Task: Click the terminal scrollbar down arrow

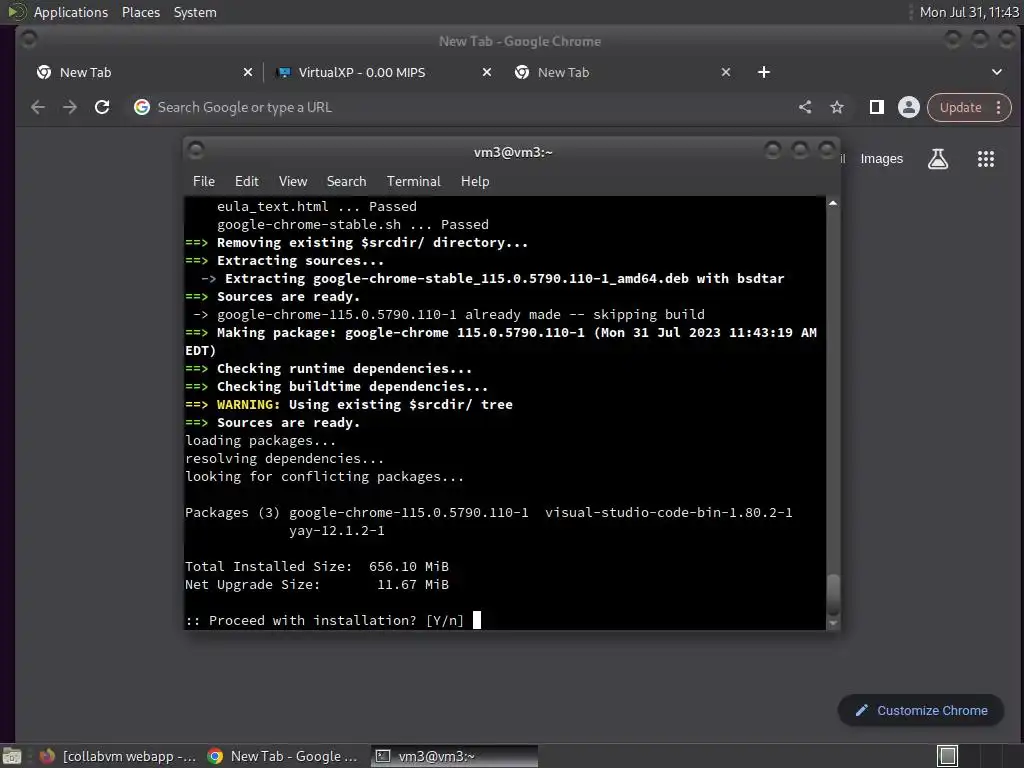Action: pos(833,623)
